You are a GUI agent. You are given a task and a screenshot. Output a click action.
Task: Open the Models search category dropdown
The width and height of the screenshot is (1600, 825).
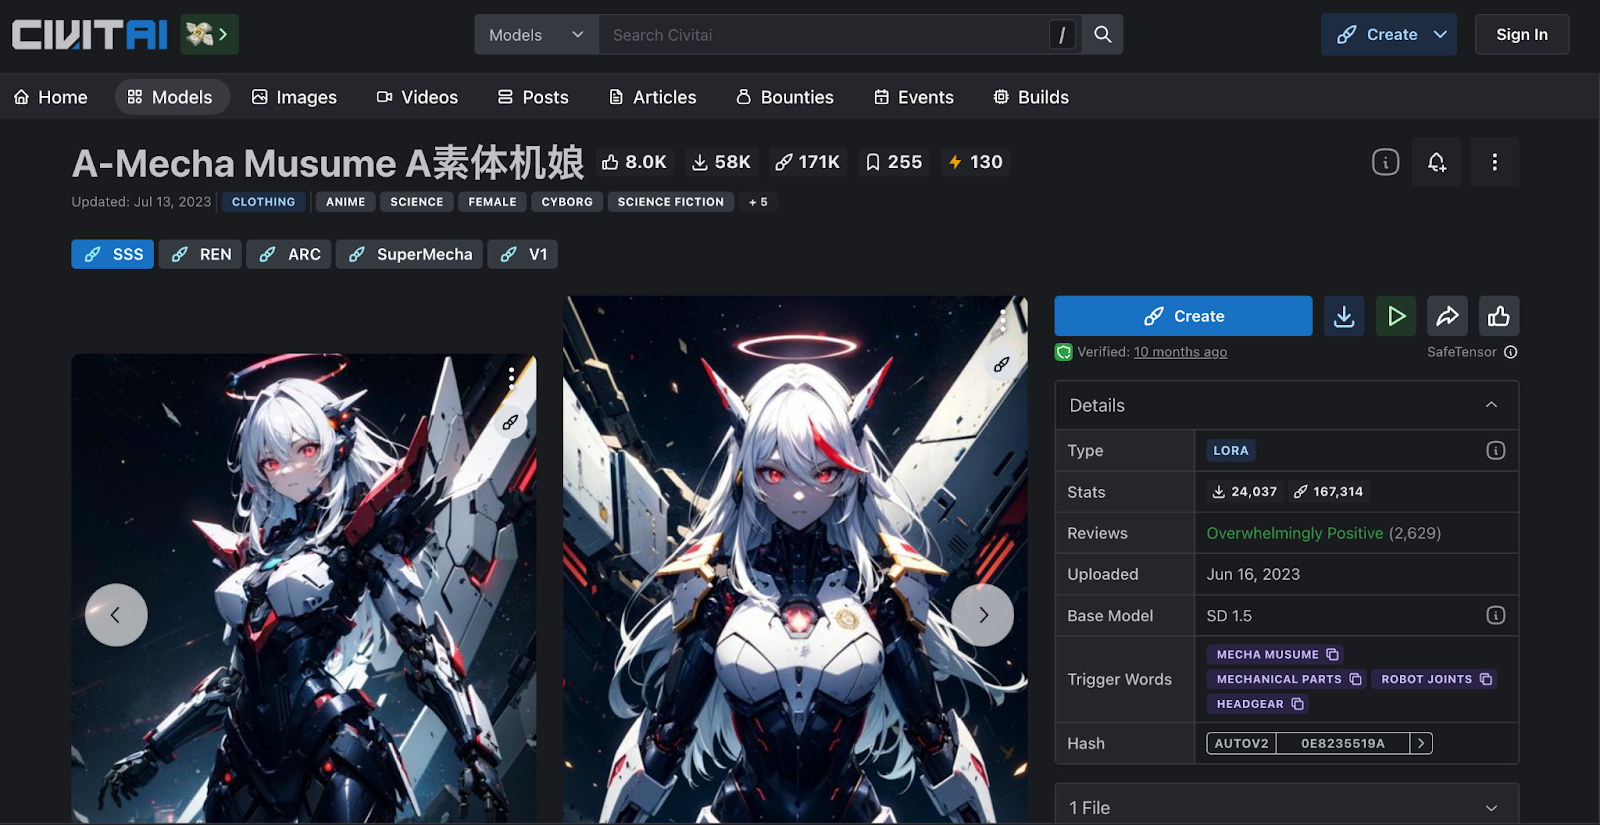(536, 35)
